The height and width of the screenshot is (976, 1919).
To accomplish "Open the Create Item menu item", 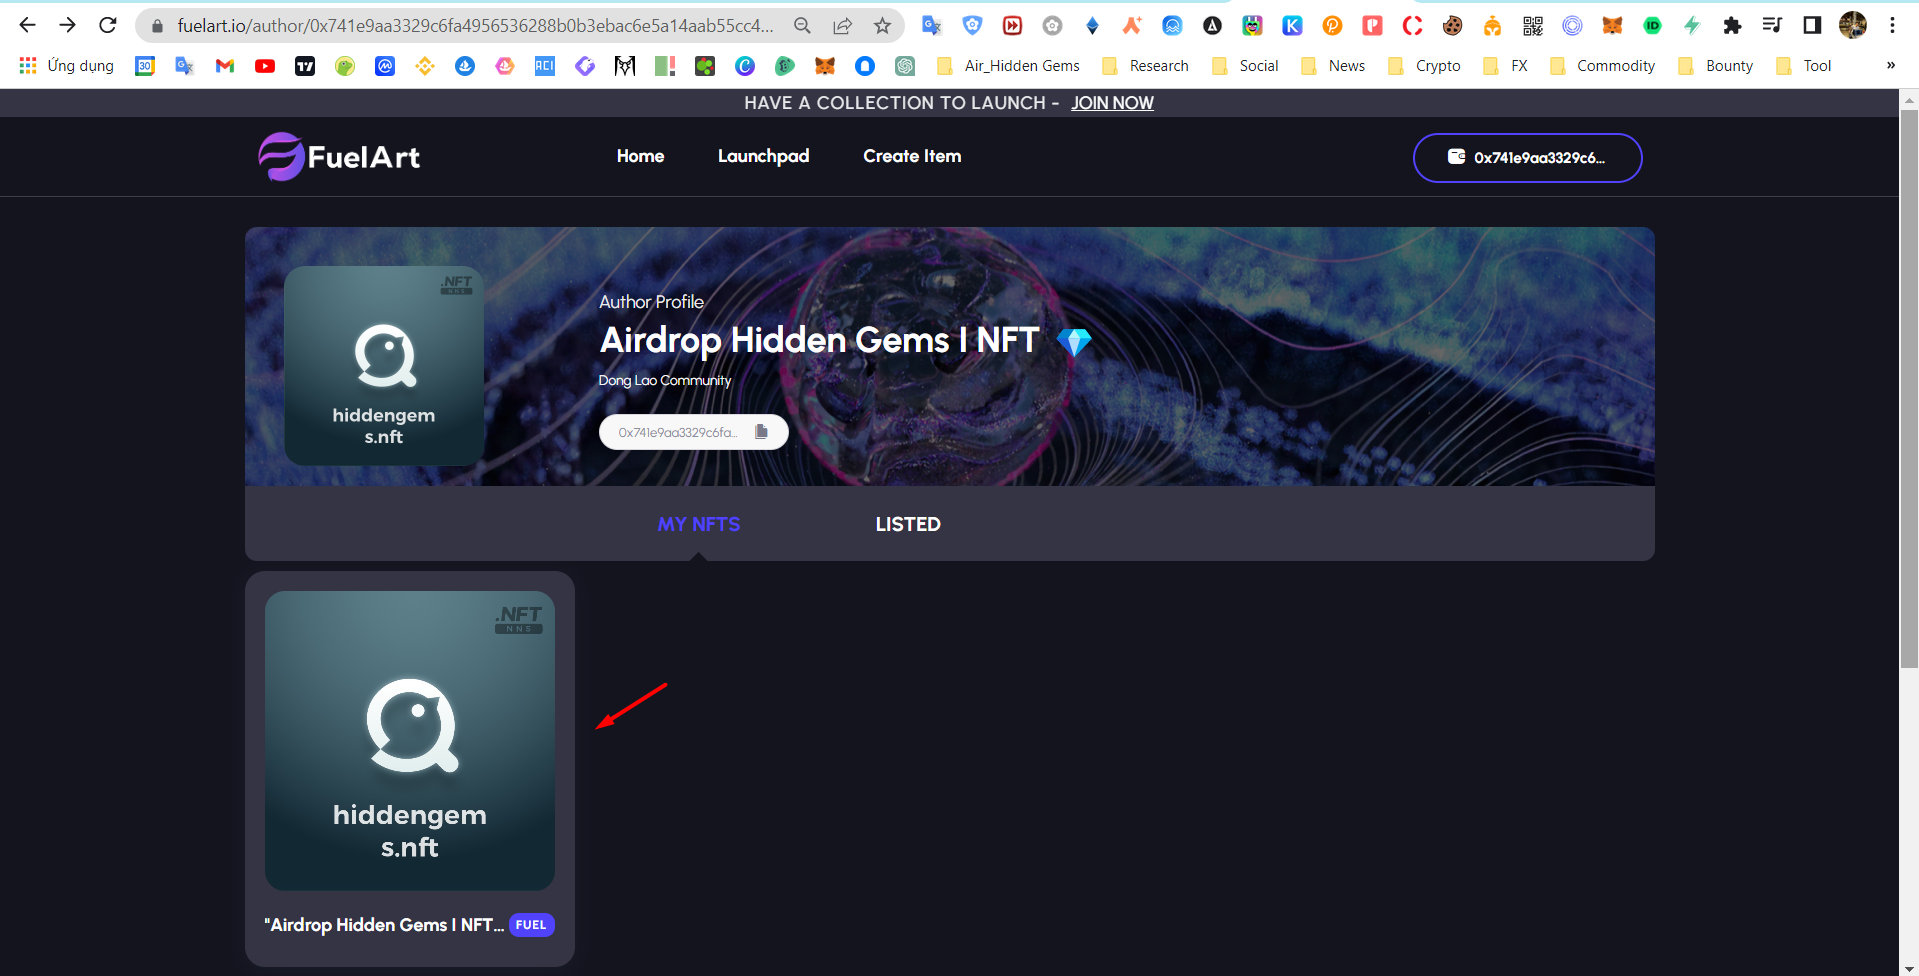I will tap(912, 156).
